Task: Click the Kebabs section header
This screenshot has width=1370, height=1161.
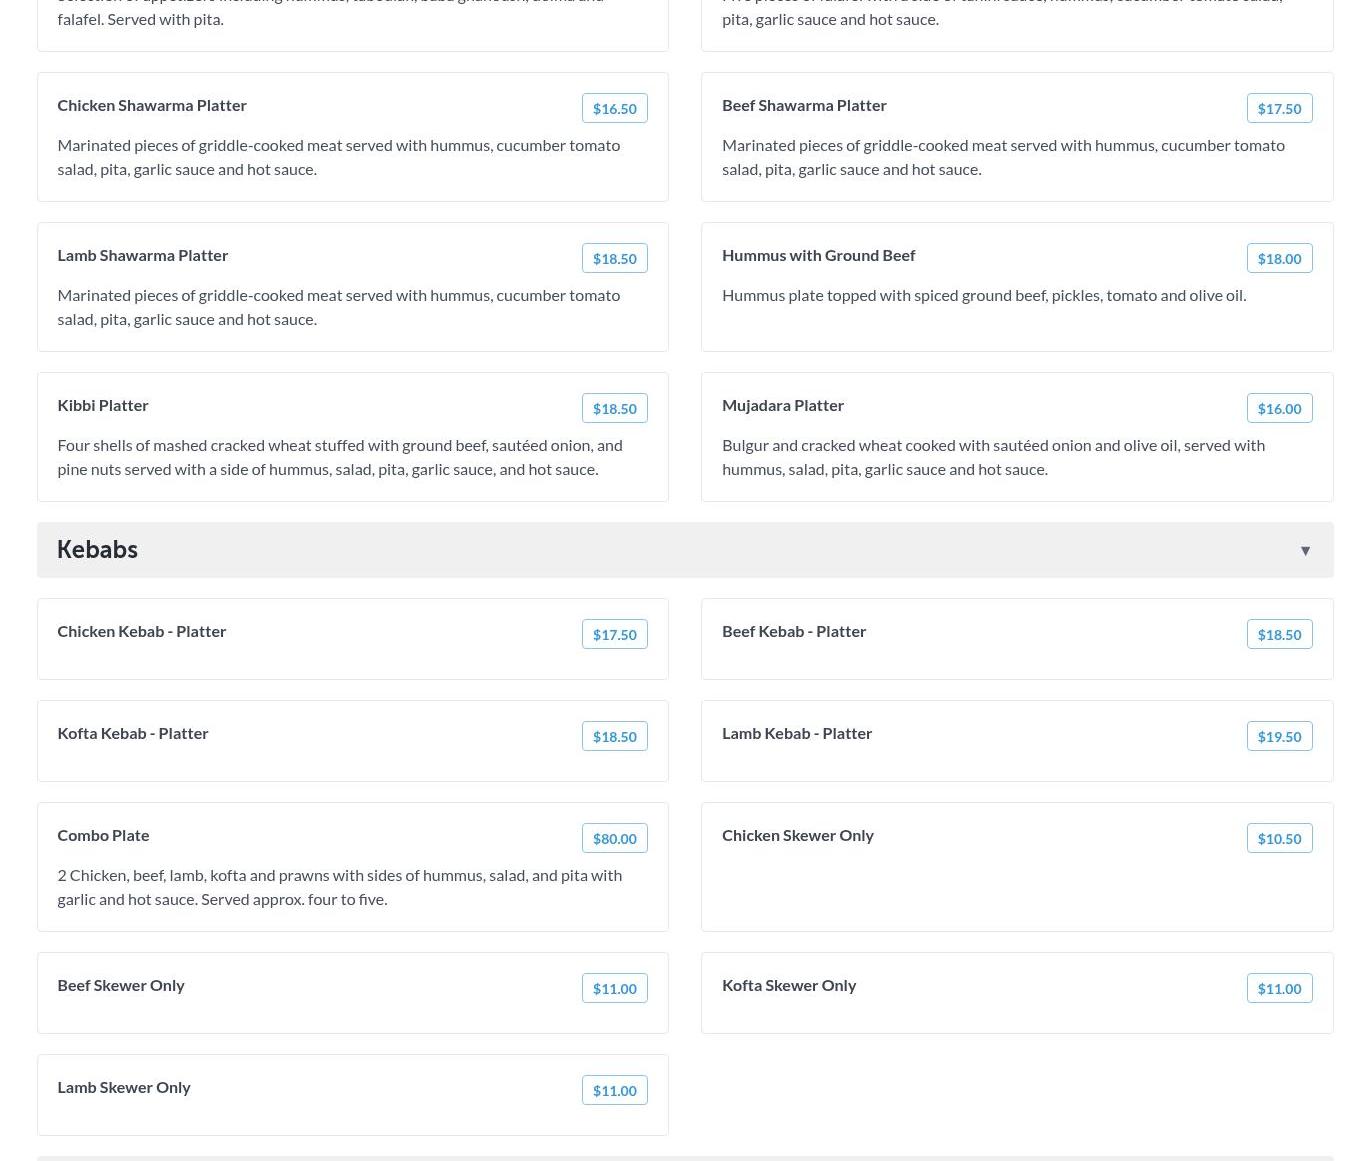Action: tap(97, 550)
